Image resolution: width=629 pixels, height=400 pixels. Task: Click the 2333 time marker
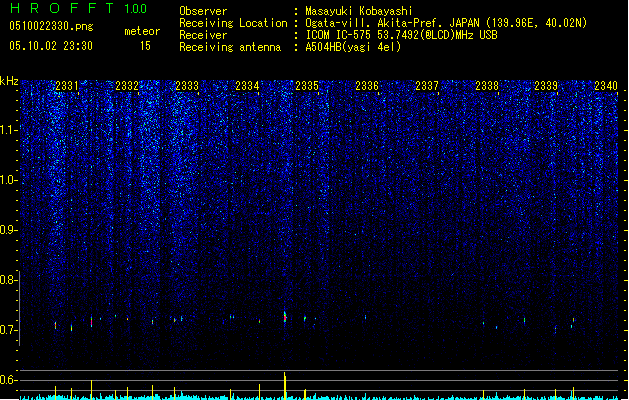click(187, 86)
